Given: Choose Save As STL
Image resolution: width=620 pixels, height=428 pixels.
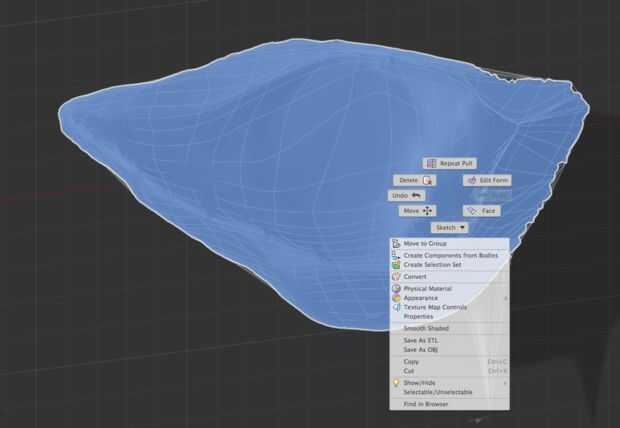Looking at the screenshot, I should pyautogui.click(x=450, y=340).
